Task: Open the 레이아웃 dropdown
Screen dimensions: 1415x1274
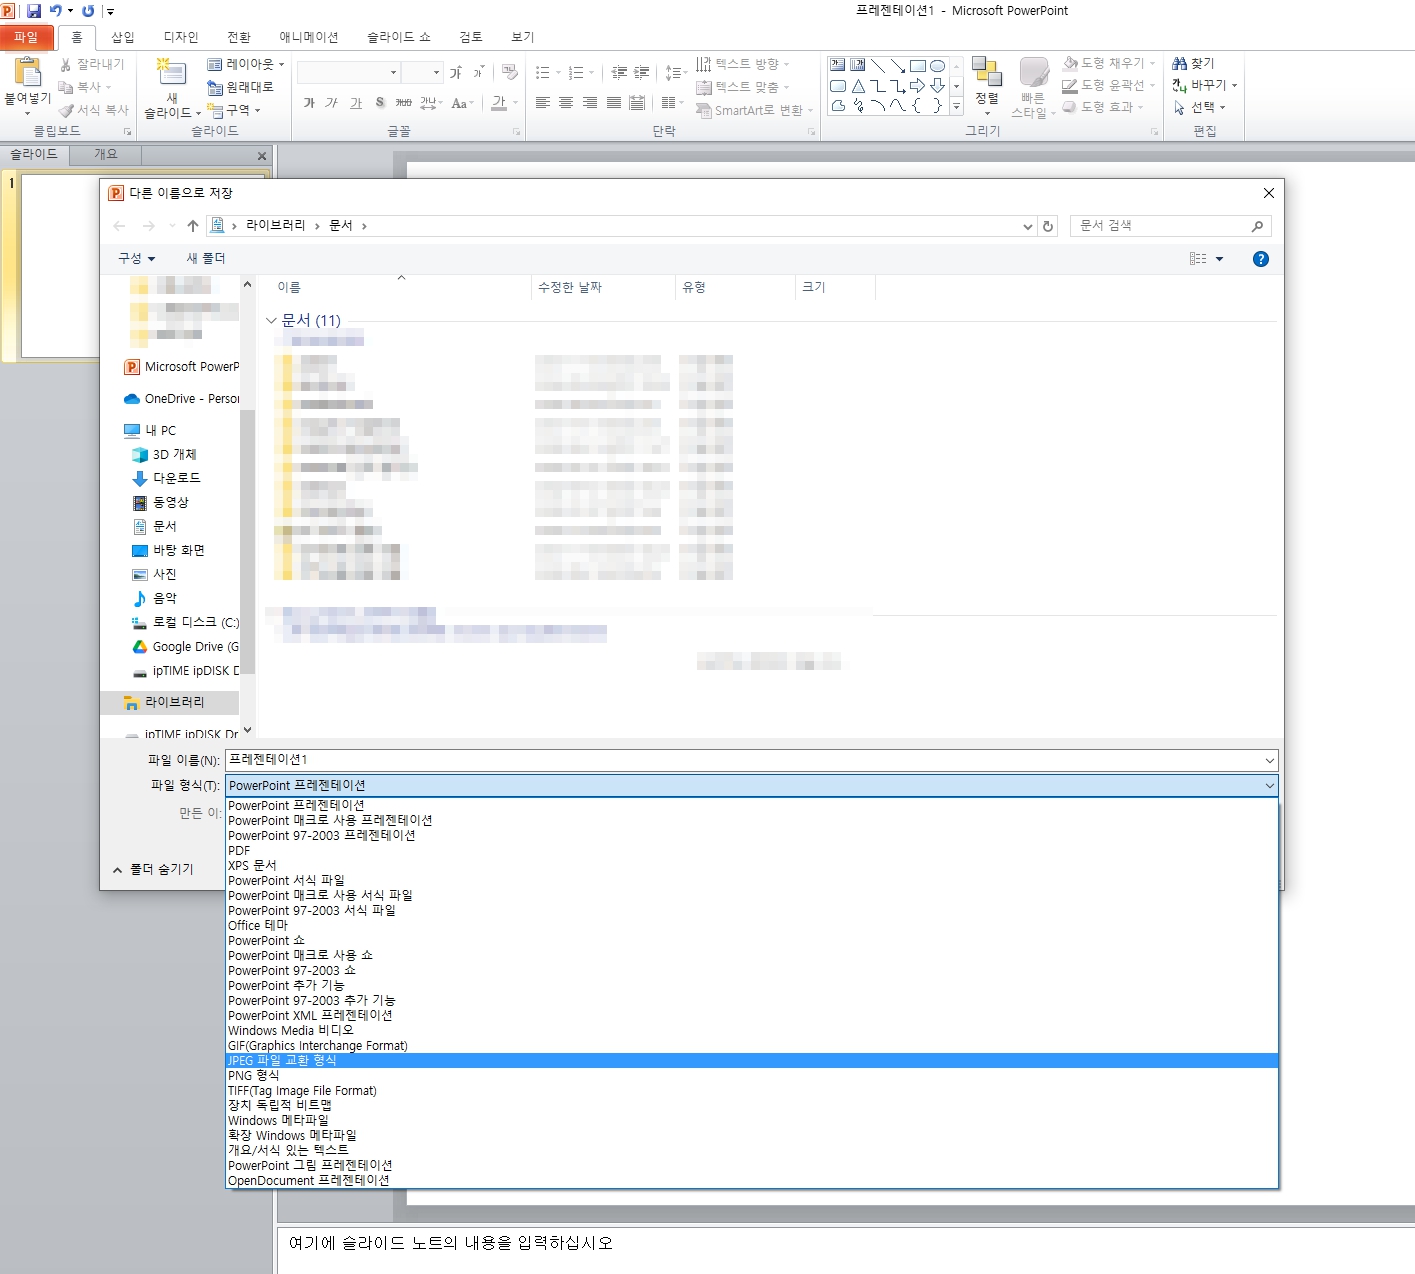Action: click(245, 64)
